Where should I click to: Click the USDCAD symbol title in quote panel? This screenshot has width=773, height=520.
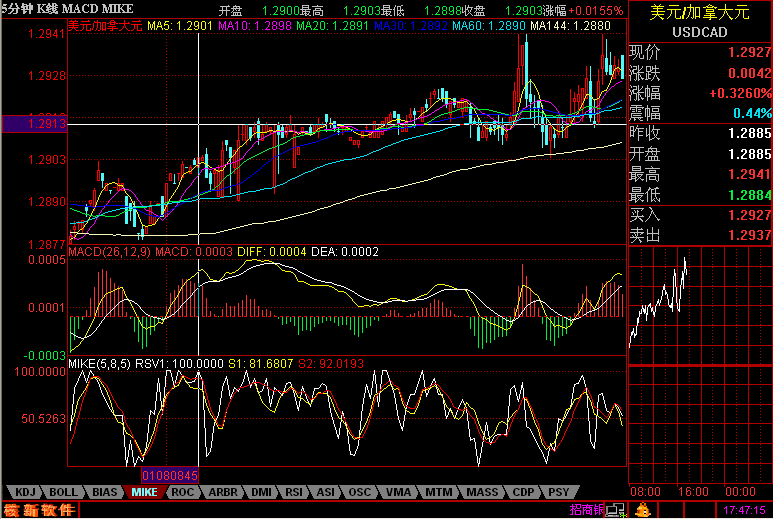[x=700, y=33]
